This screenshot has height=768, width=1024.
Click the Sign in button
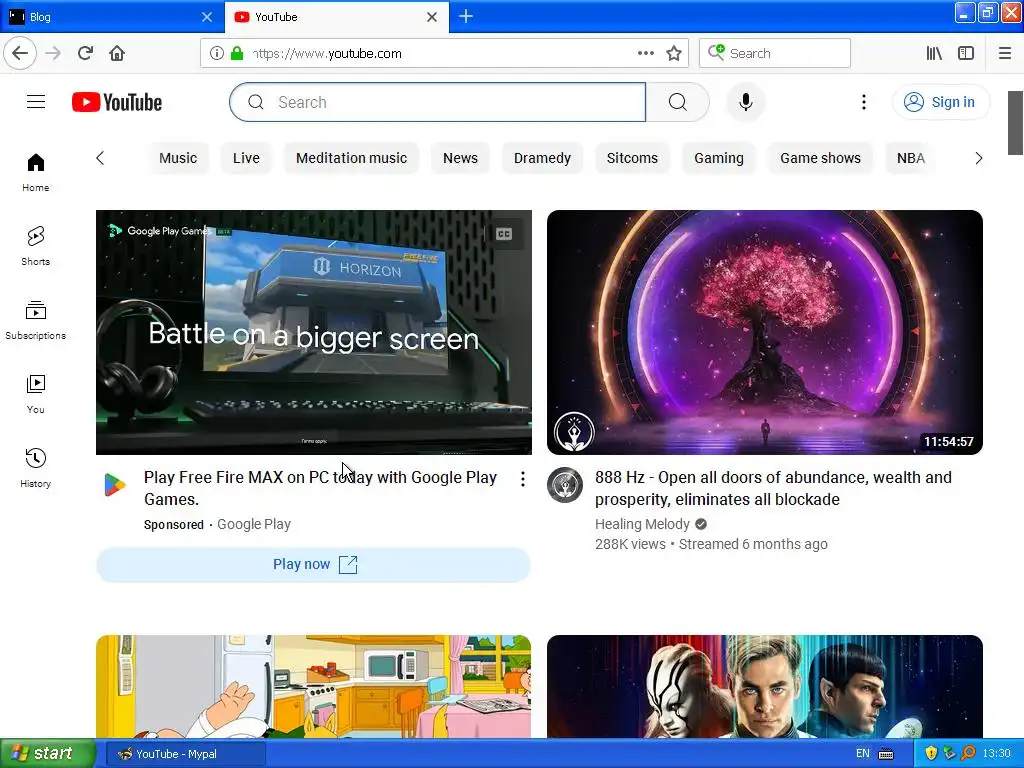point(941,102)
